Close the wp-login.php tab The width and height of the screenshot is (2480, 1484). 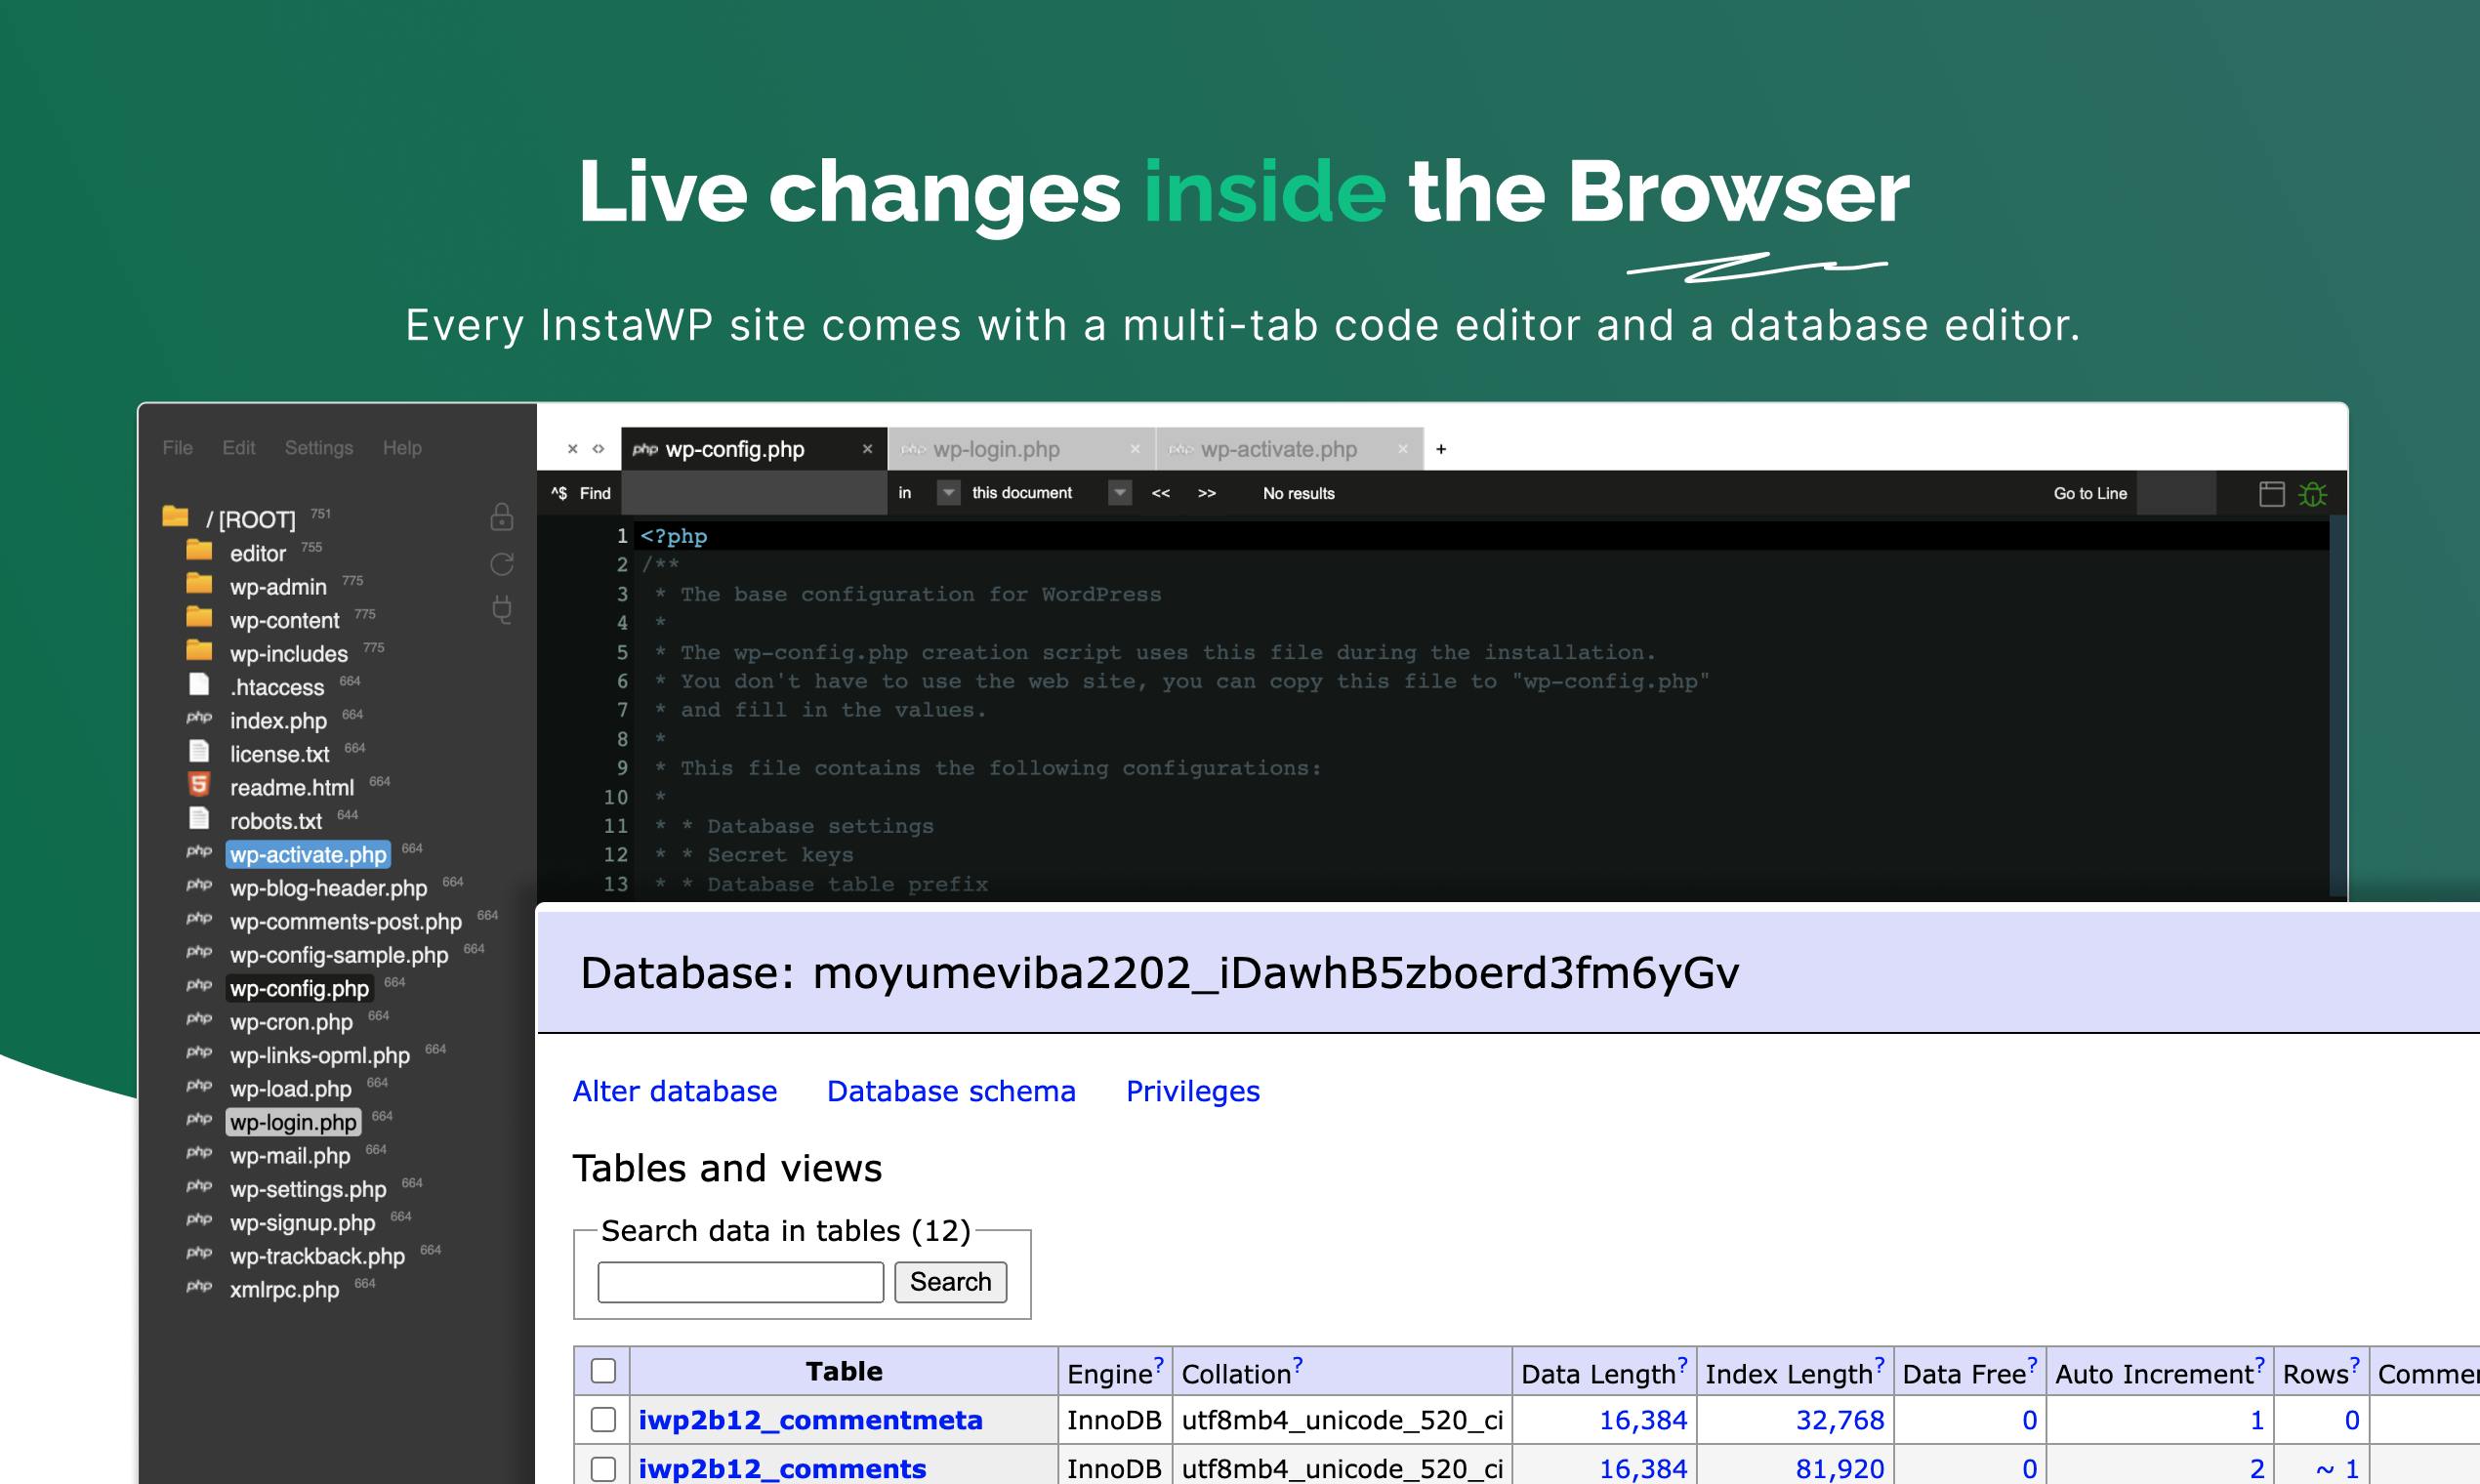[x=1135, y=449]
